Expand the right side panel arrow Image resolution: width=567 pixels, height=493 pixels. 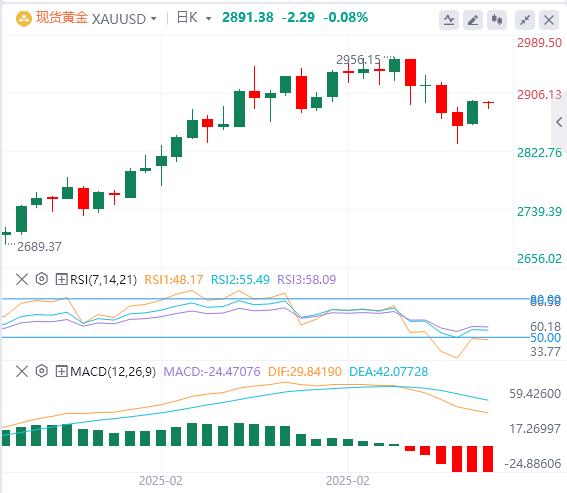click(559, 122)
